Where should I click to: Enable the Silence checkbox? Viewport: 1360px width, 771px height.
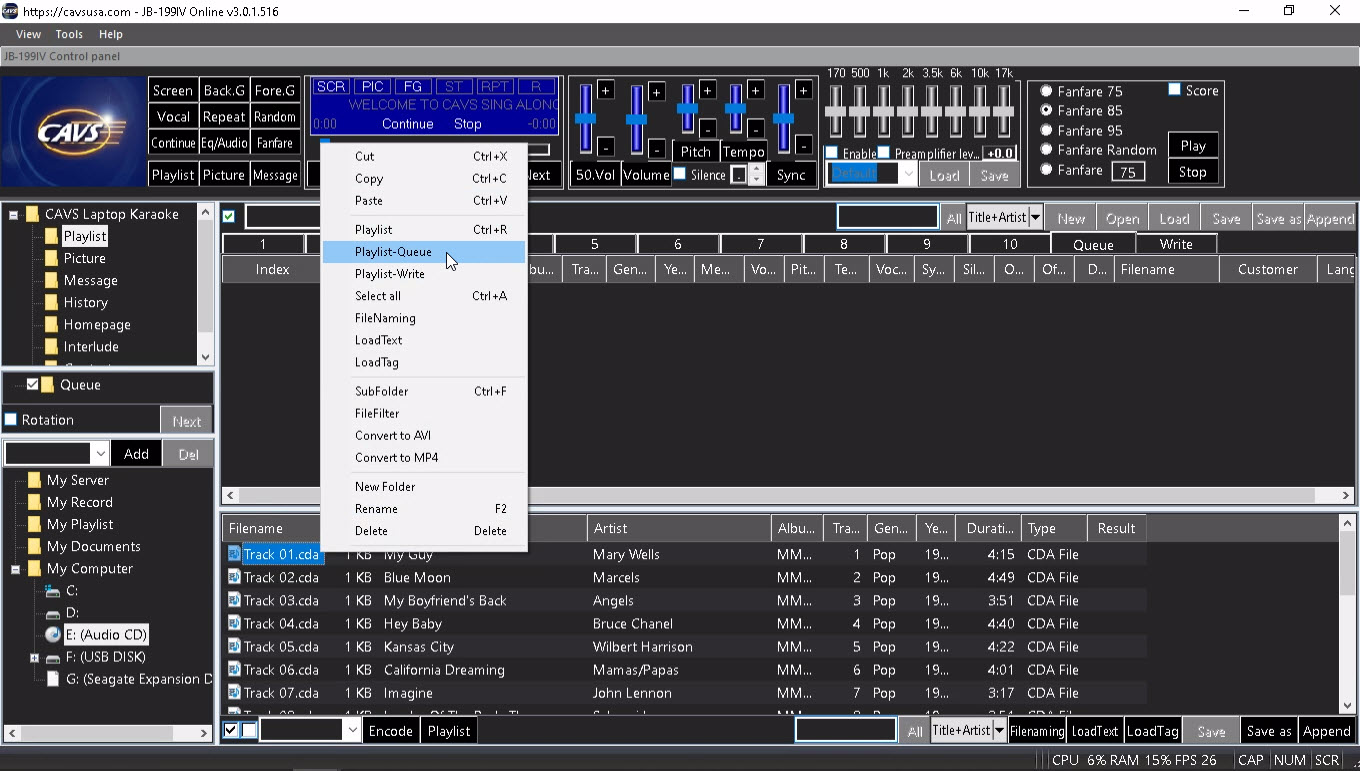680,174
